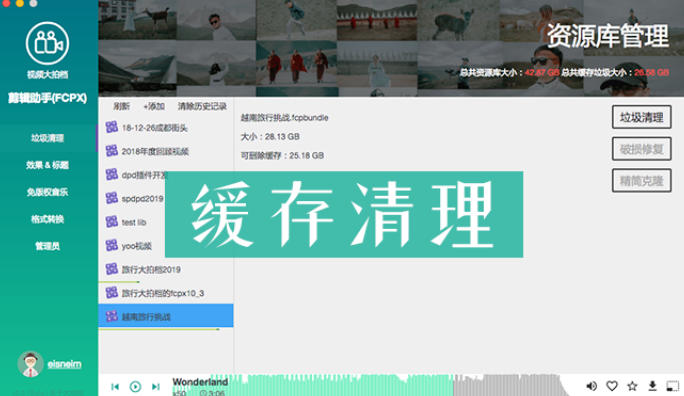684x396 pixels.
Task: Click the video camera app logo
Action: 47,44
